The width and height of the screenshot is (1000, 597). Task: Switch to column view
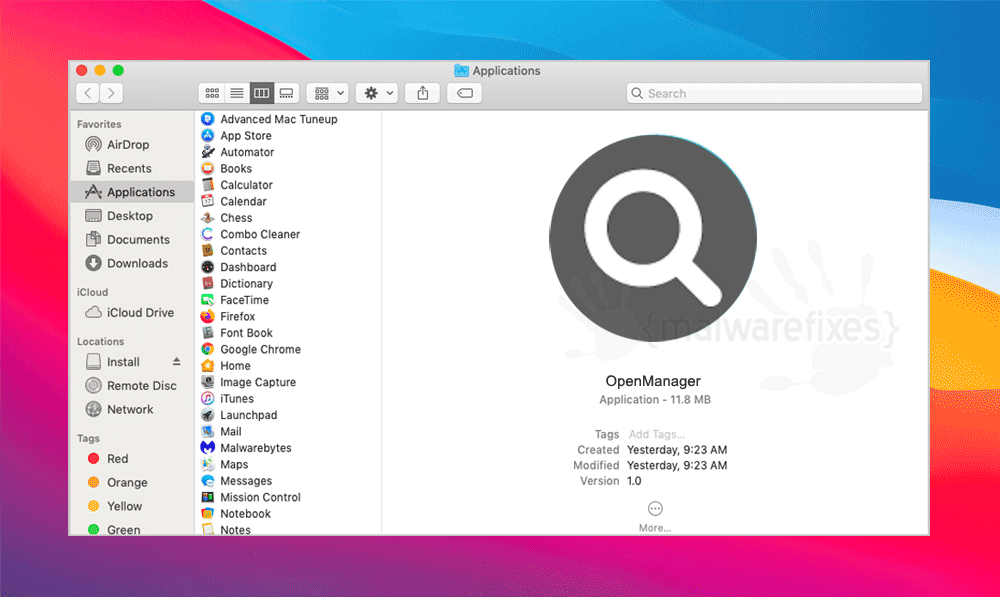point(261,93)
